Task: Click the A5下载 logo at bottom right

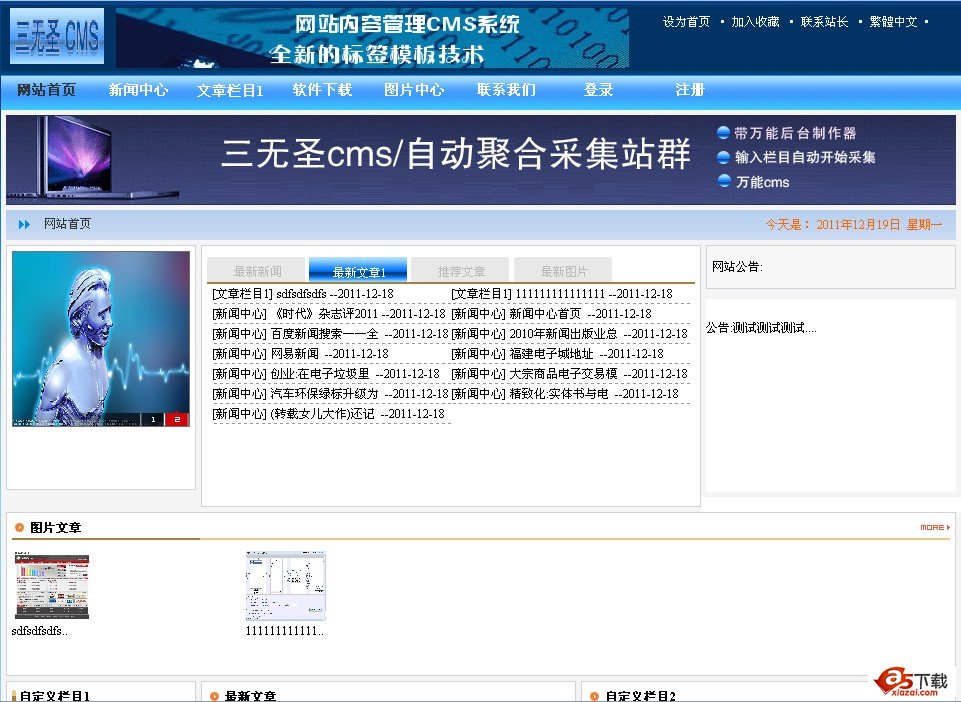Action: click(x=908, y=680)
